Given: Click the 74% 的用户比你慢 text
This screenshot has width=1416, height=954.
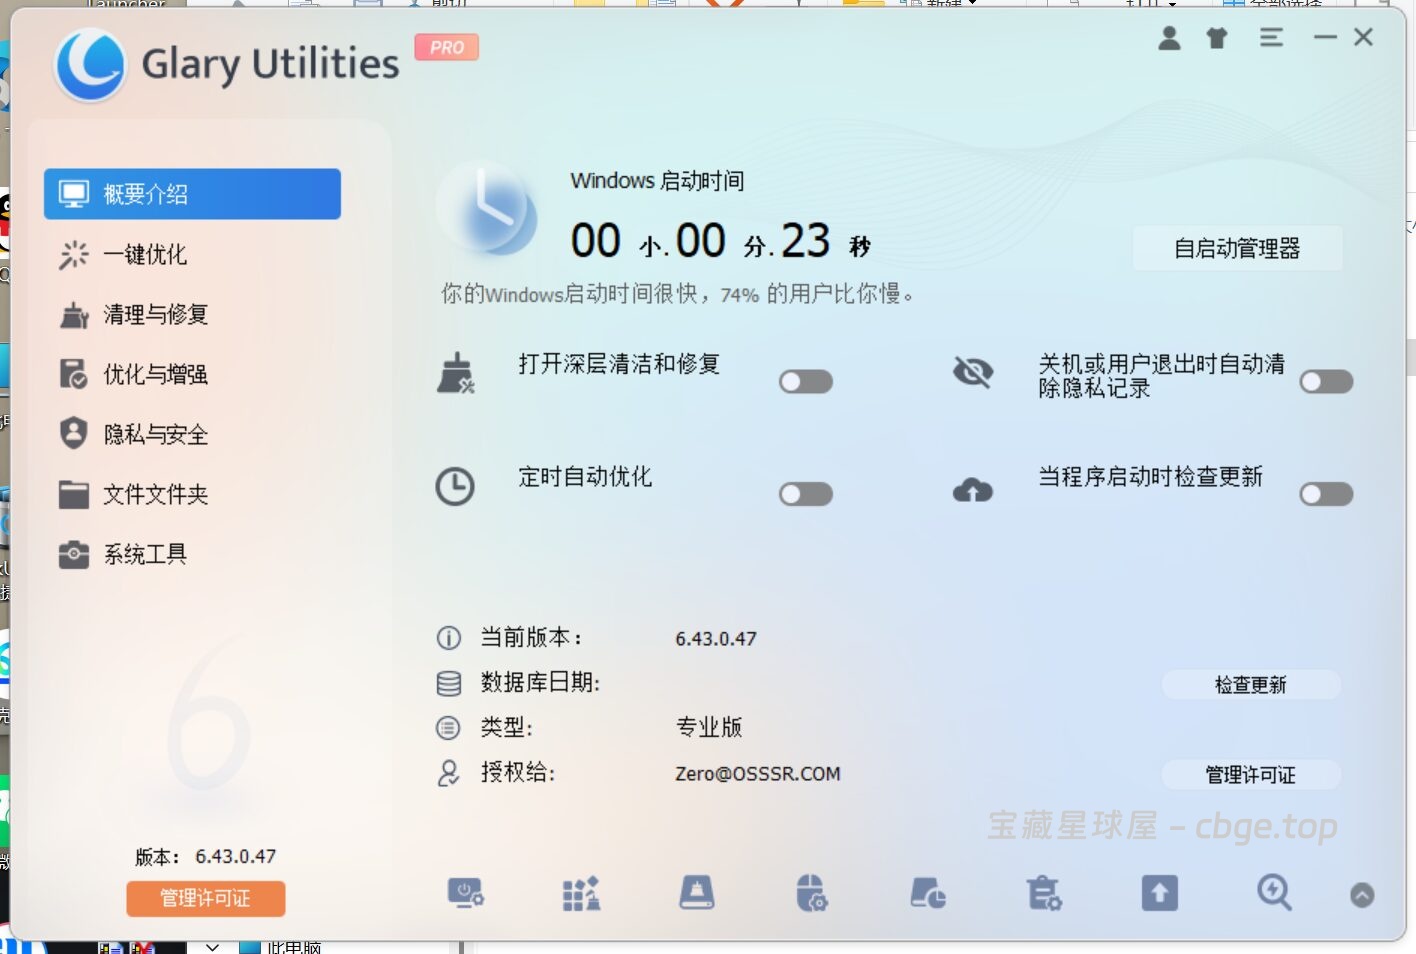Looking at the screenshot, I should coord(816,294).
